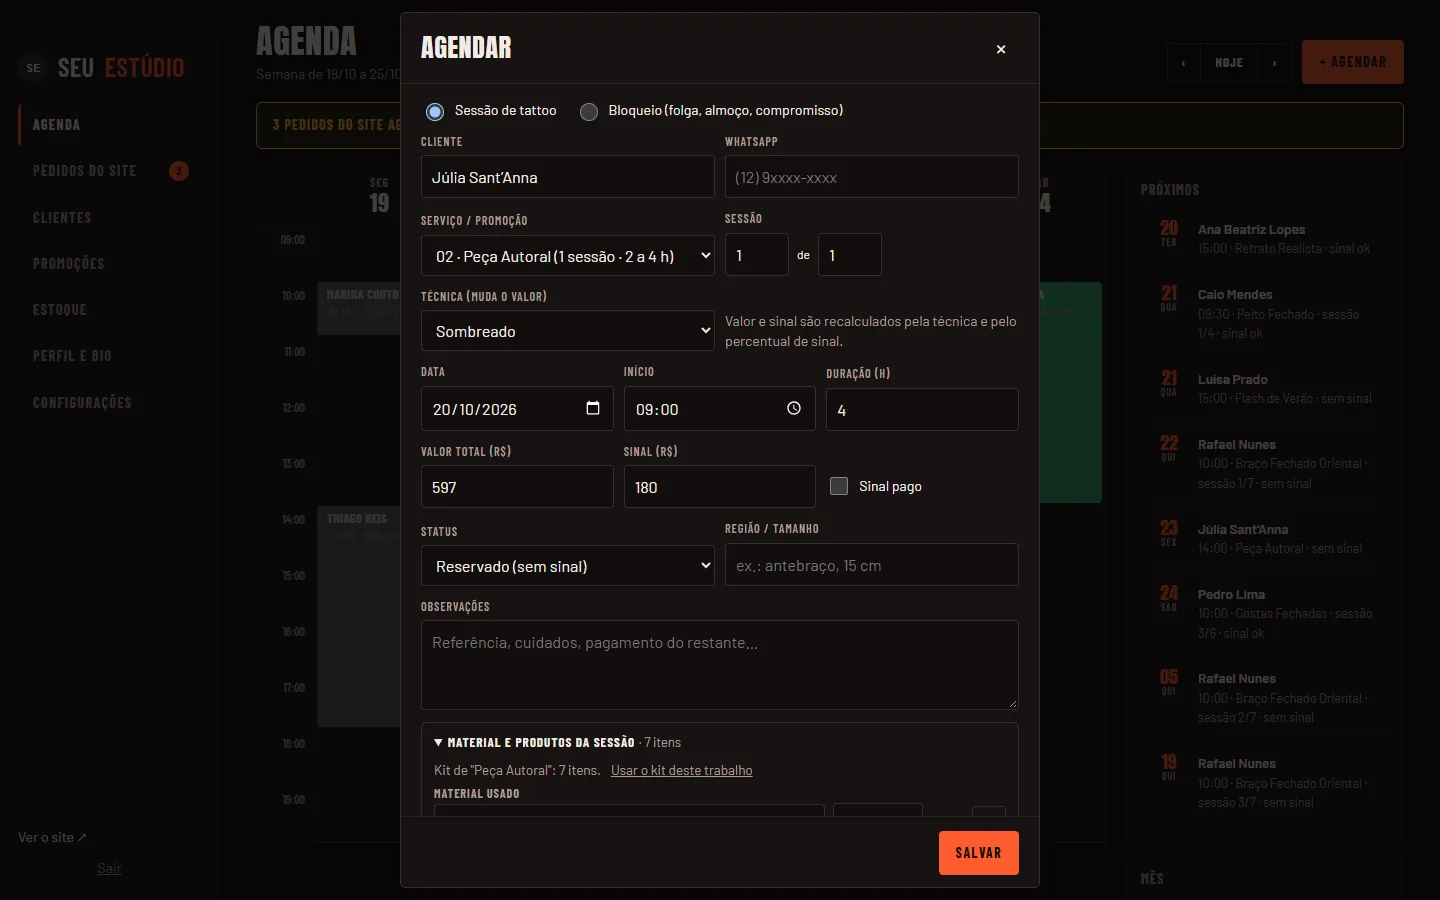The width and height of the screenshot is (1440, 900).
Task: Open the Status dropdown showing Reservado
Action: coord(568,566)
